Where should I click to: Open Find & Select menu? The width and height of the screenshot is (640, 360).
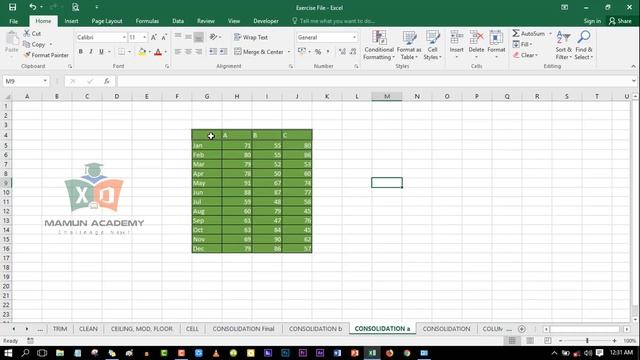click(584, 45)
